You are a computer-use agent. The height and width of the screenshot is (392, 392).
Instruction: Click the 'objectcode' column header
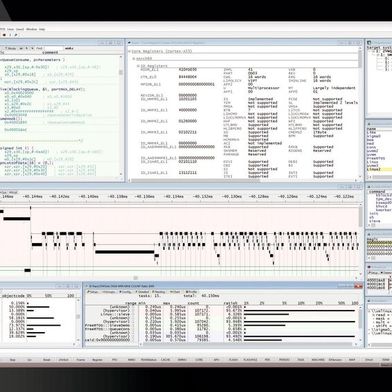[13, 296]
